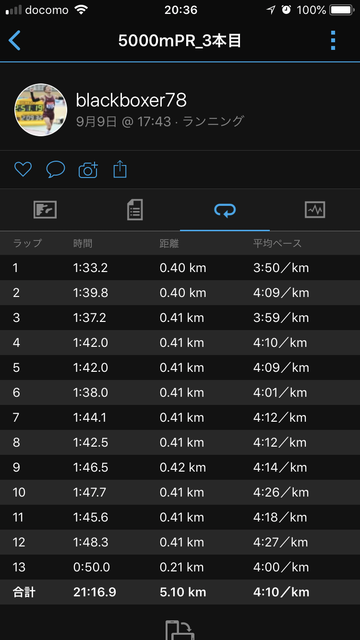This screenshot has width=360, height=640.
Task: Select lap 6 row with 1:38.0
Action: click(x=180, y=393)
